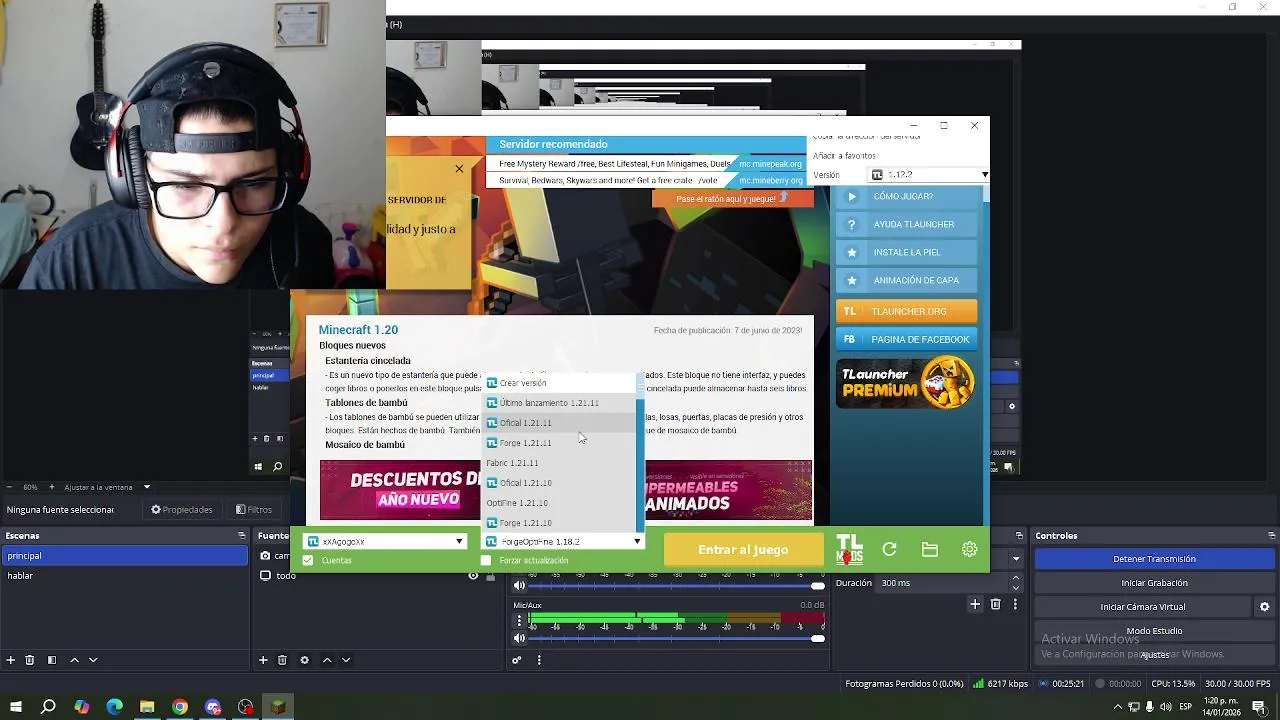Click 'Detener Transmisión' button
Viewport: 1280px width, 720px height.
[x=1154, y=559]
